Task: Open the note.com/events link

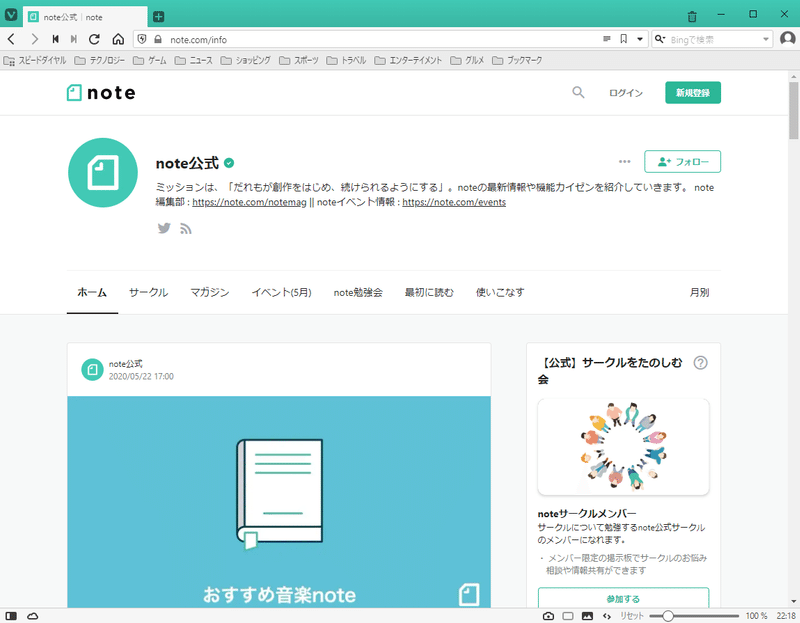Action: point(454,202)
